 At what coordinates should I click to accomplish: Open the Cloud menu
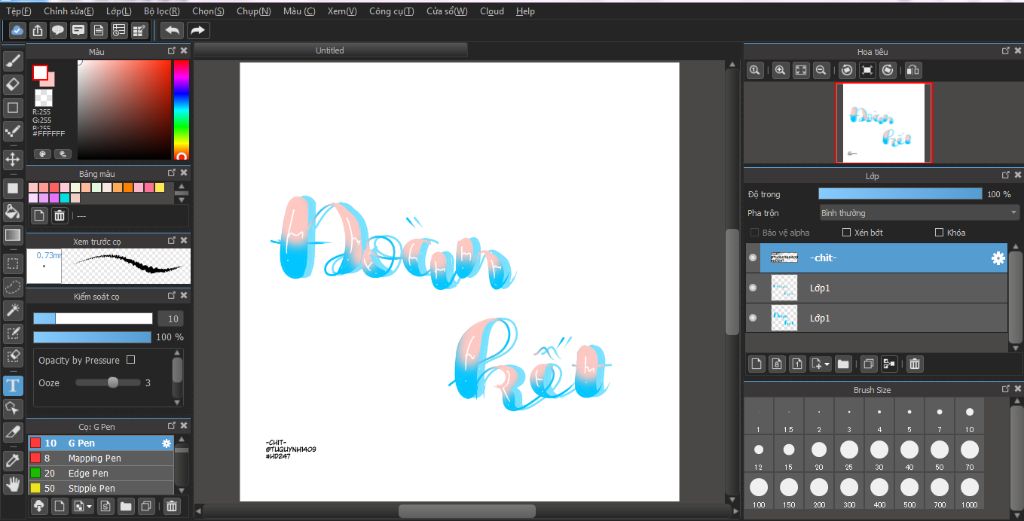pyautogui.click(x=492, y=11)
